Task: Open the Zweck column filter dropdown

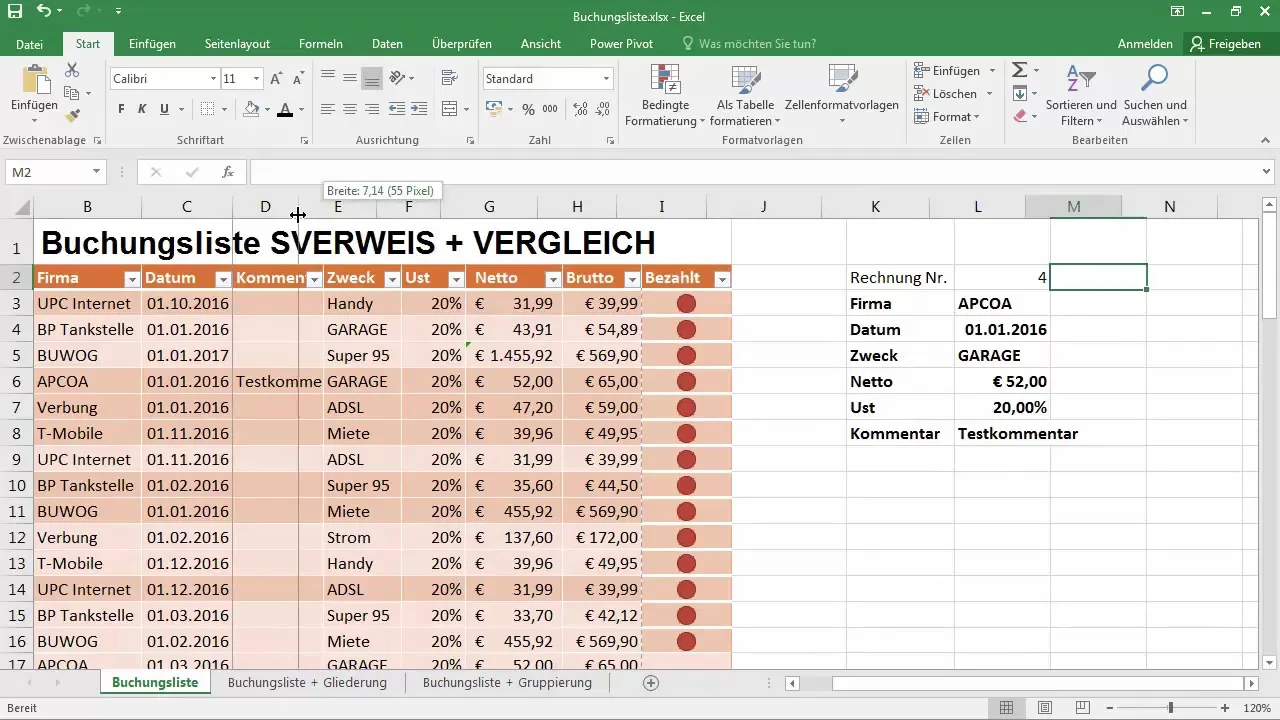Action: [x=392, y=279]
